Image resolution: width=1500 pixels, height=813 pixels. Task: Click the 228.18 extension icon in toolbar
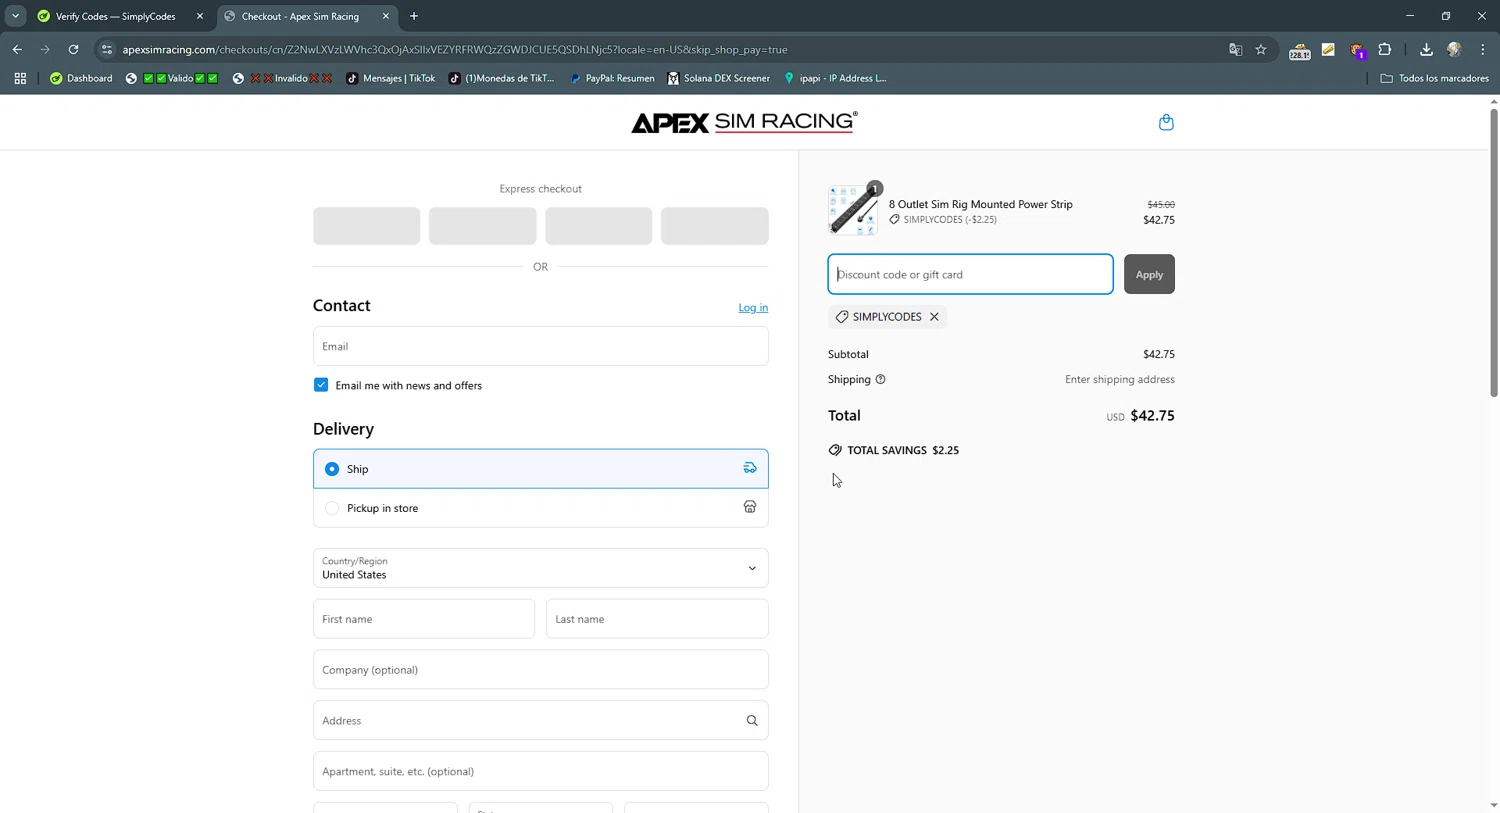coord(1299,50)
